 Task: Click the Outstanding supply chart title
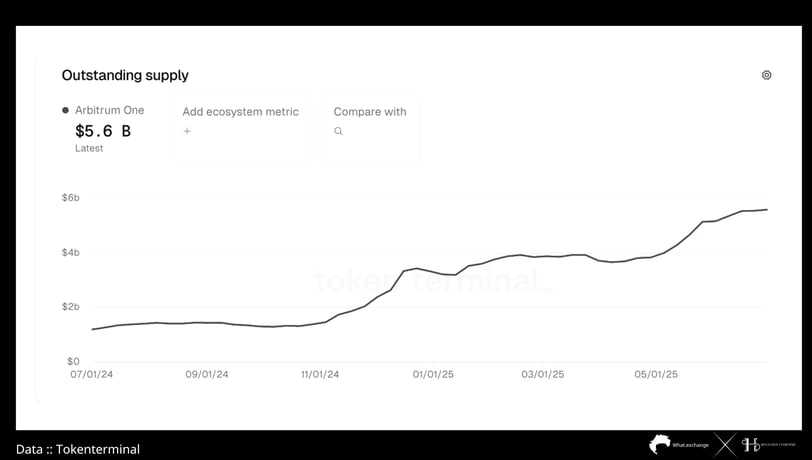point(125,75)
